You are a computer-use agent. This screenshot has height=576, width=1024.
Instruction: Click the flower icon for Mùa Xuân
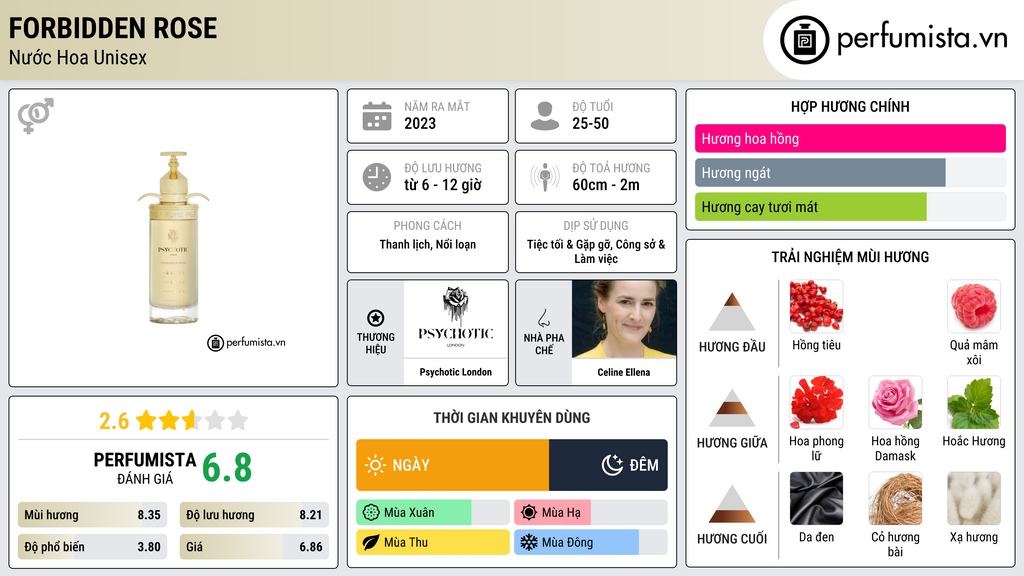tap(371, 513)
